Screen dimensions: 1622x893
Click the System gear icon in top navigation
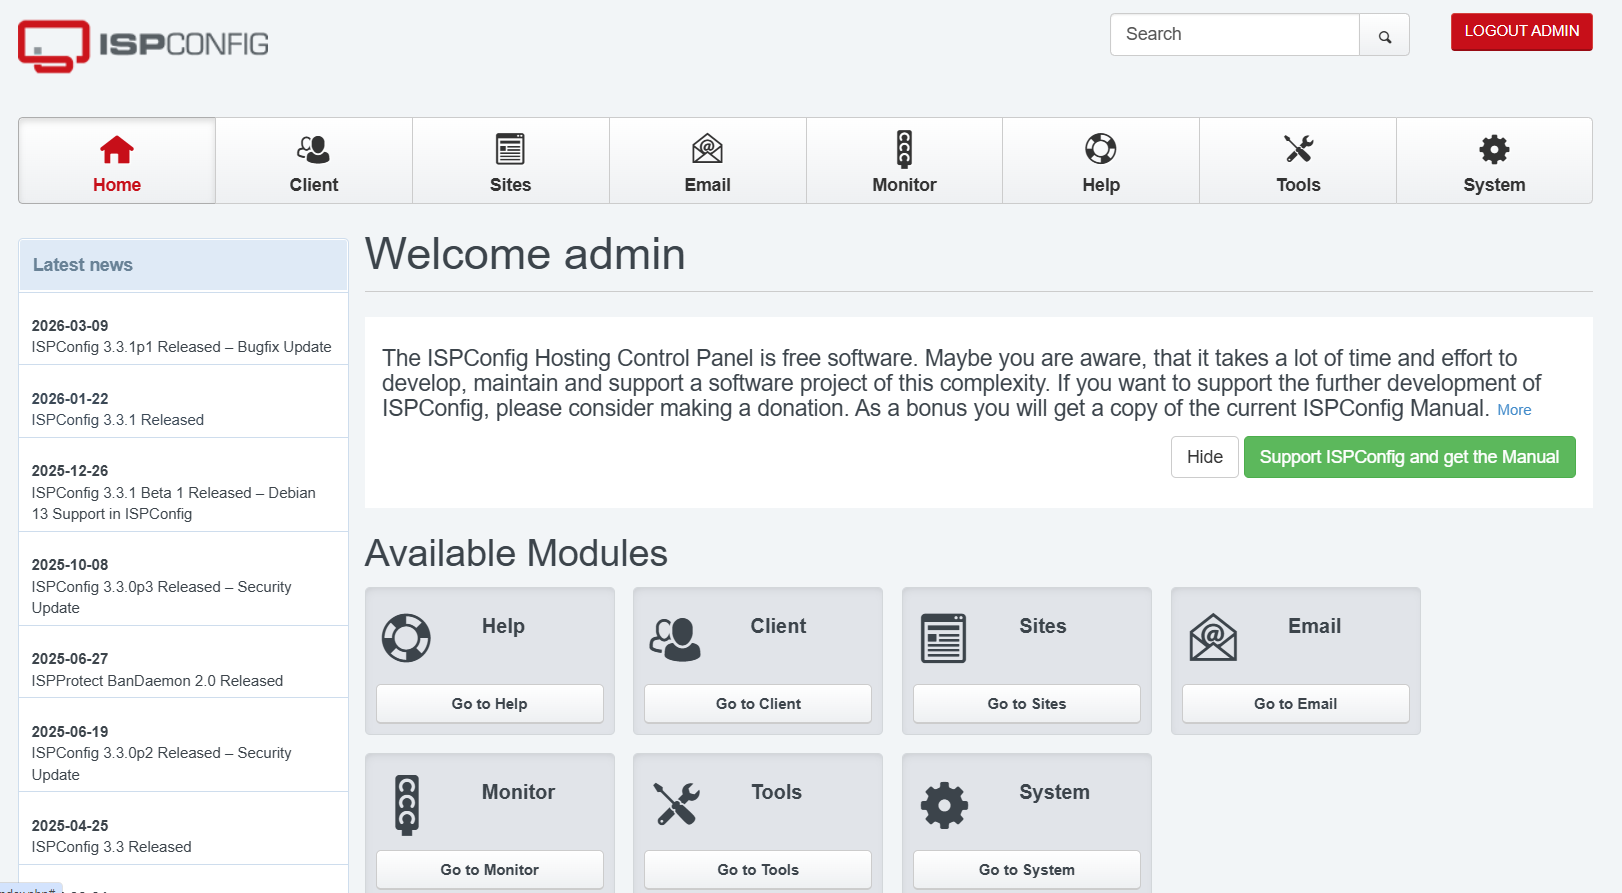(x=1494, y=150)
